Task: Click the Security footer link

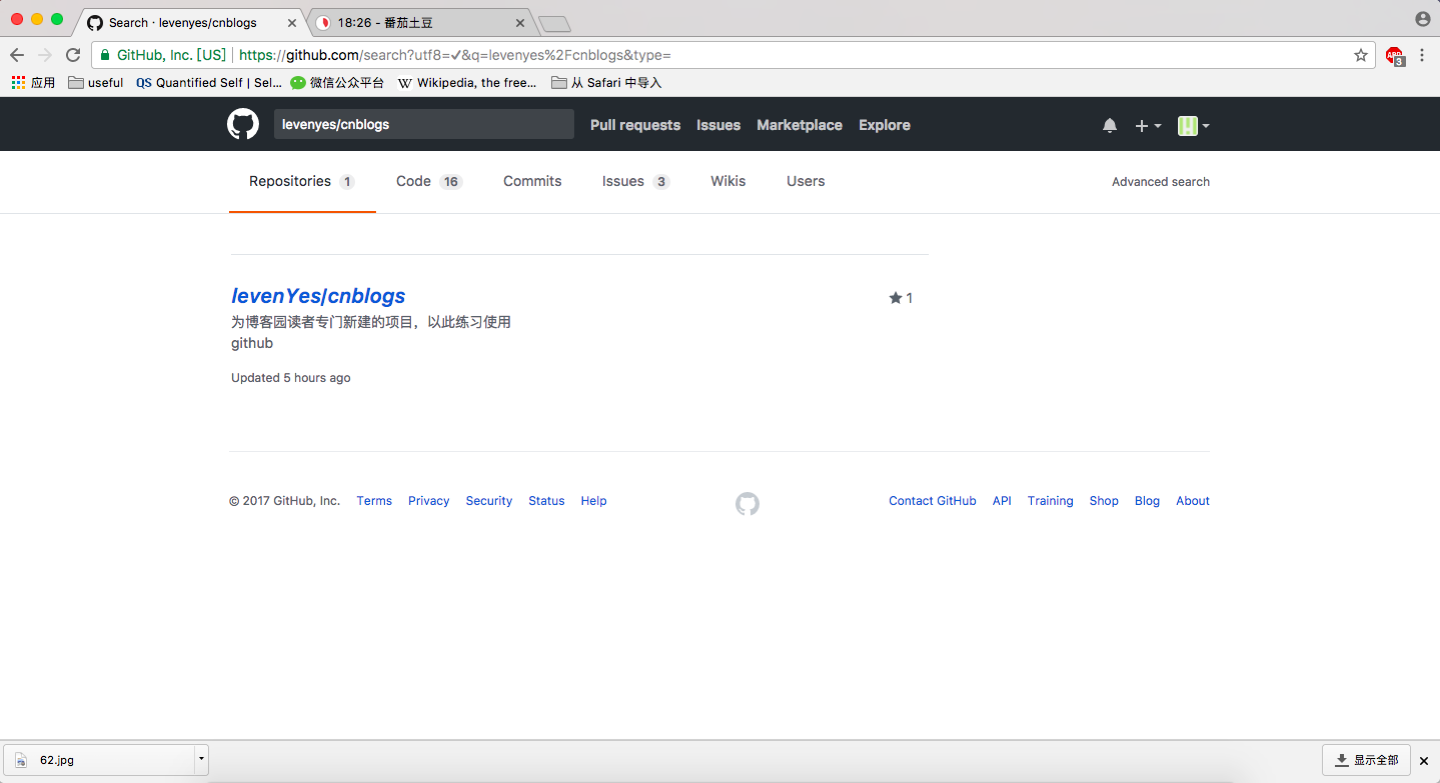Action: 489,501
